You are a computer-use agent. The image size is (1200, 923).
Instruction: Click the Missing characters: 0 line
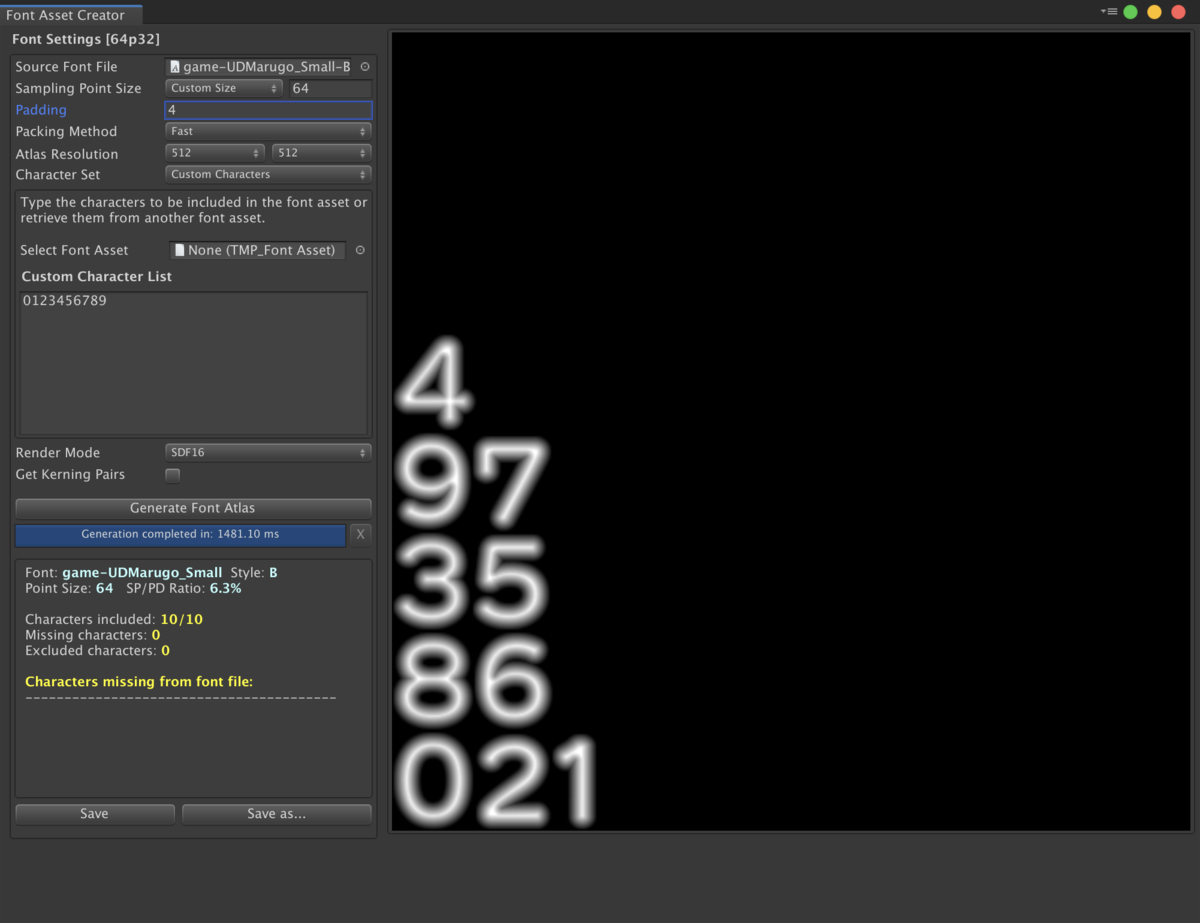(93, 635)
